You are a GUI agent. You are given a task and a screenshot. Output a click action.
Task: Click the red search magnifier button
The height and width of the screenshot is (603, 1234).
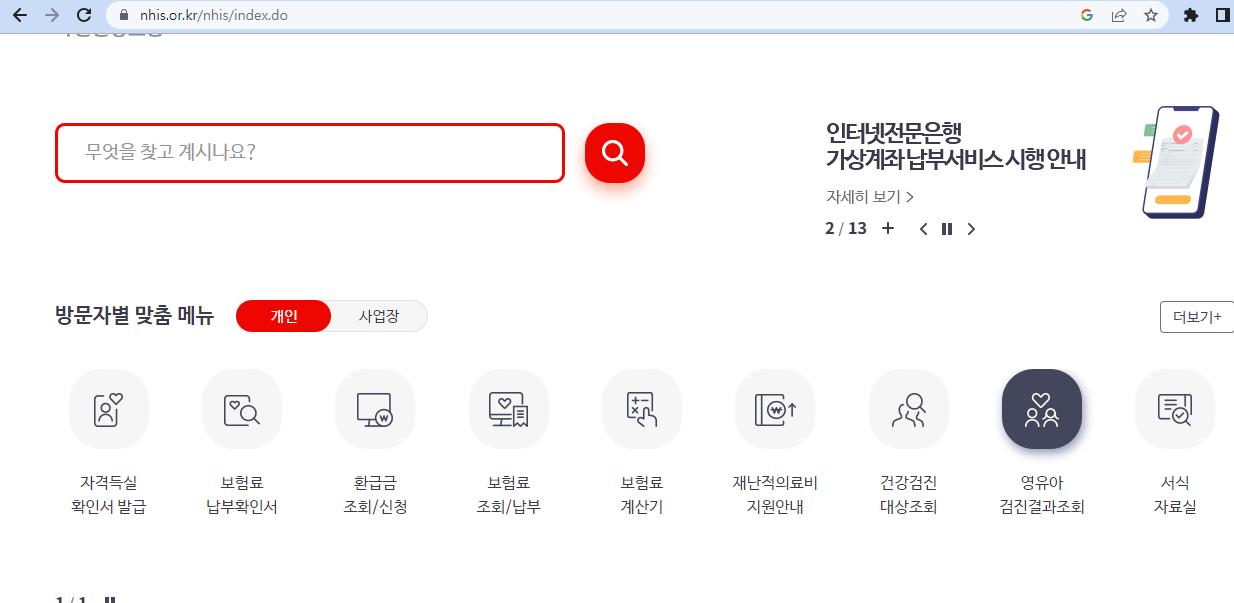point(614,152)
